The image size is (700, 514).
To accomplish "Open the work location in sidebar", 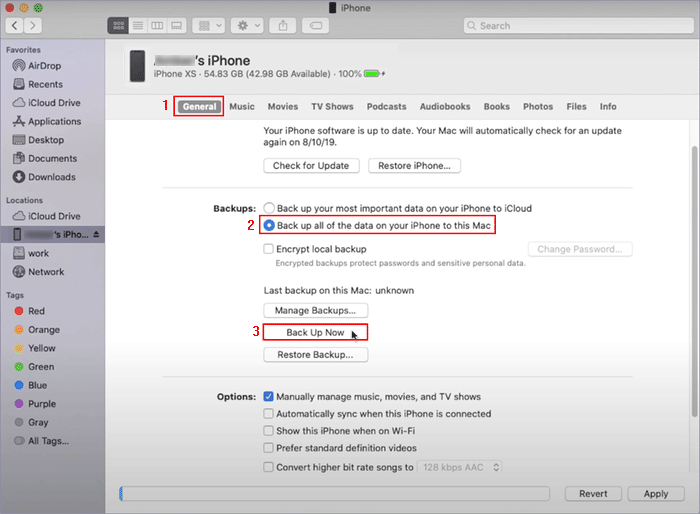I will tap(31, 253).
